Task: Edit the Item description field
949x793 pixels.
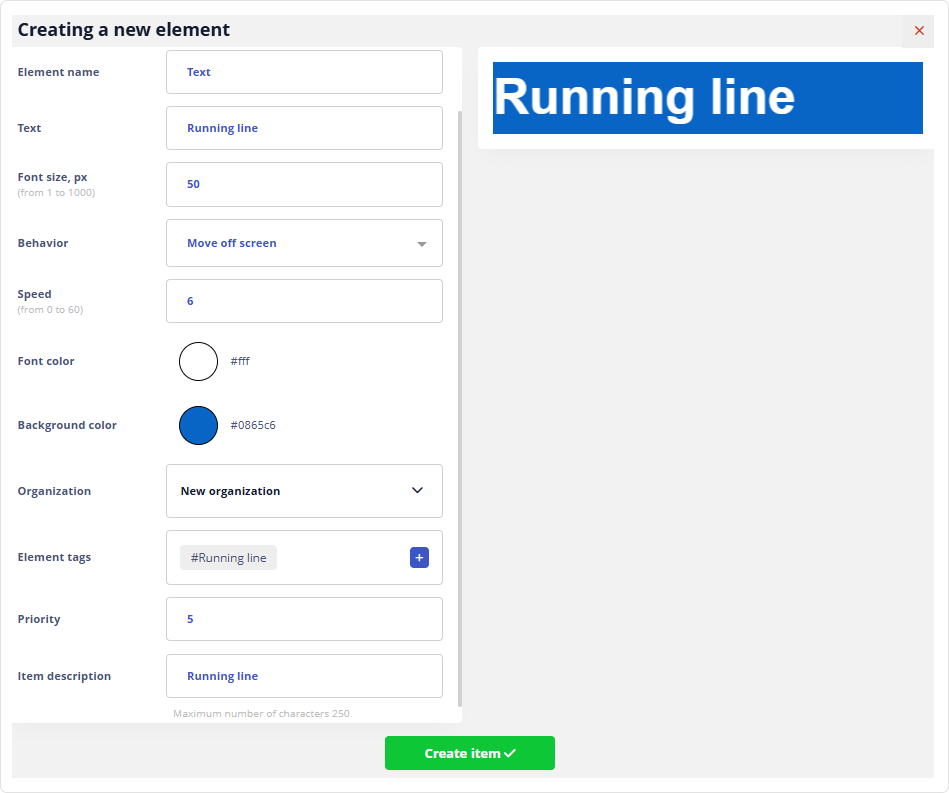Action: click(304, 676)
